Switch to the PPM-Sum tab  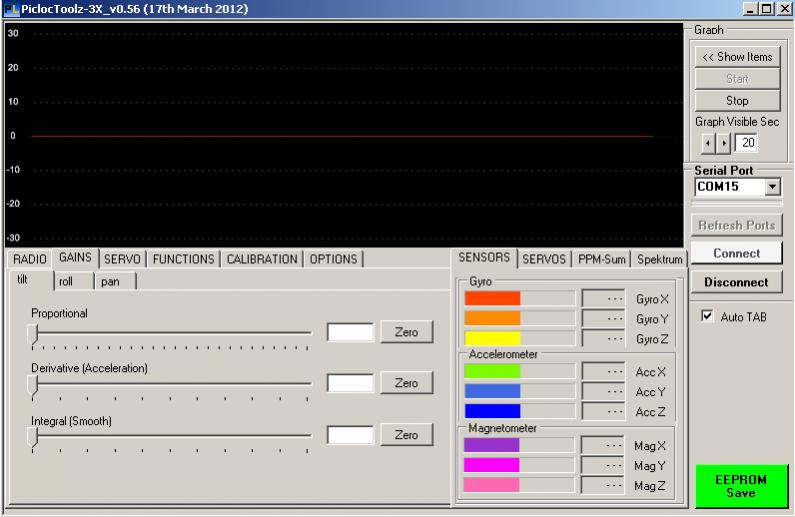pos(603,259)
